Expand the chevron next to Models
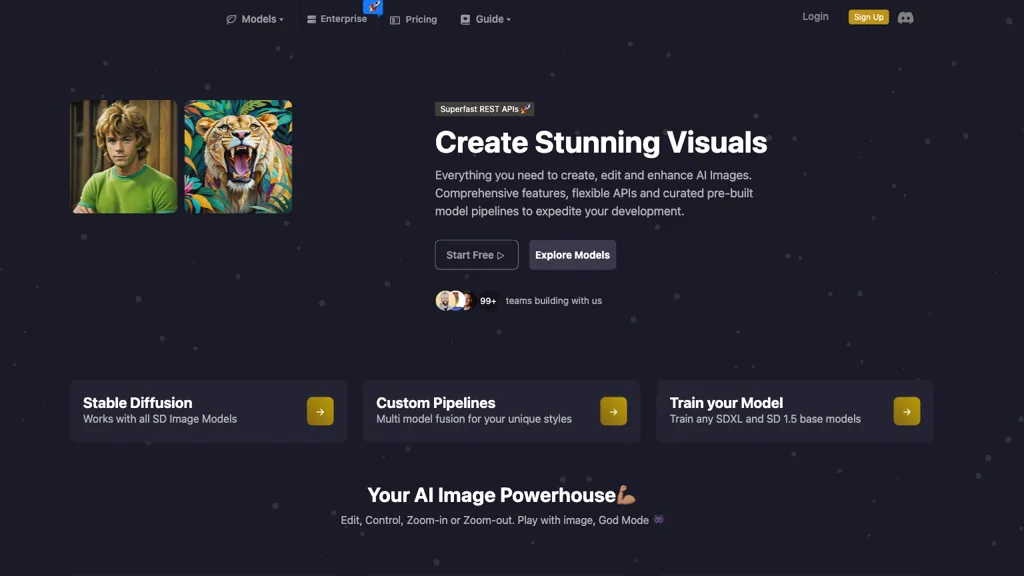 (x=282, y=19)
